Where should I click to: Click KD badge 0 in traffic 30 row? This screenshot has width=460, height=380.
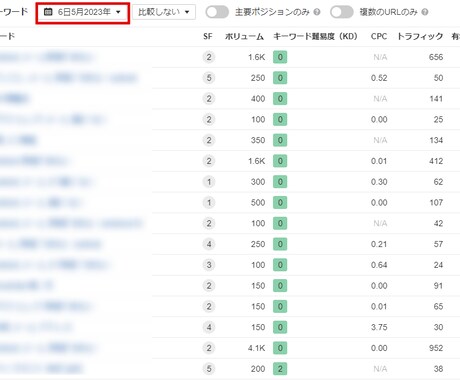click(280, 327)
